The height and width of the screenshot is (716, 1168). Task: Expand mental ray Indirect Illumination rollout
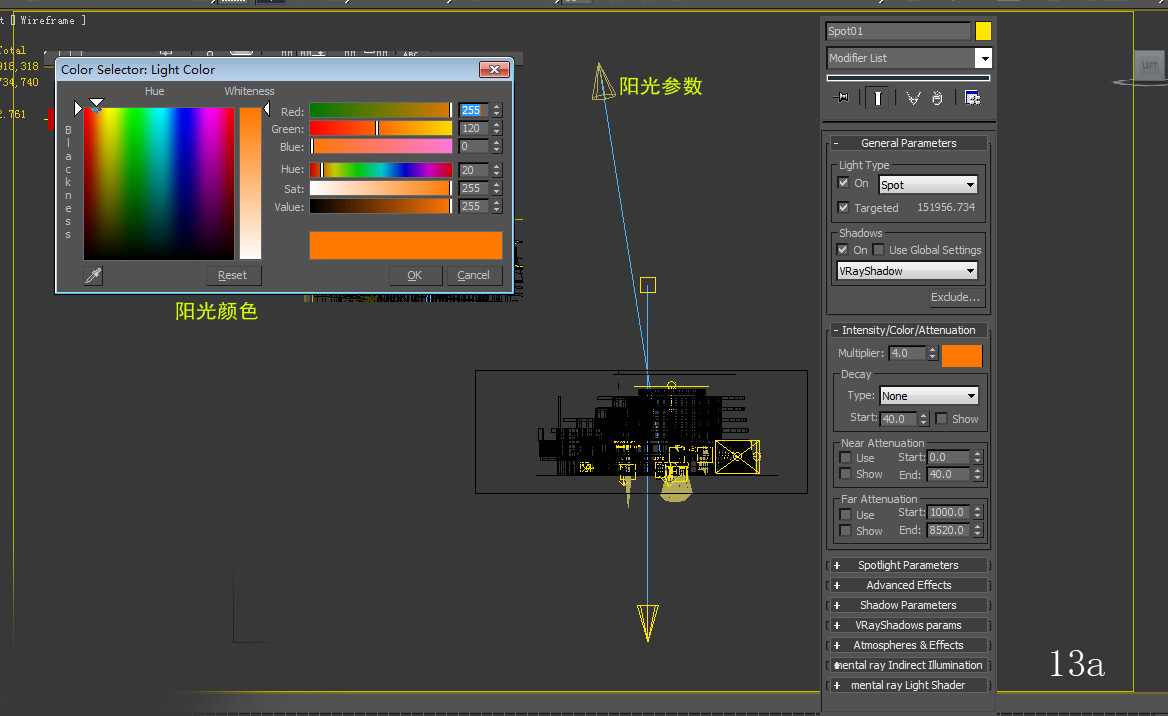[x=909, y=665]
